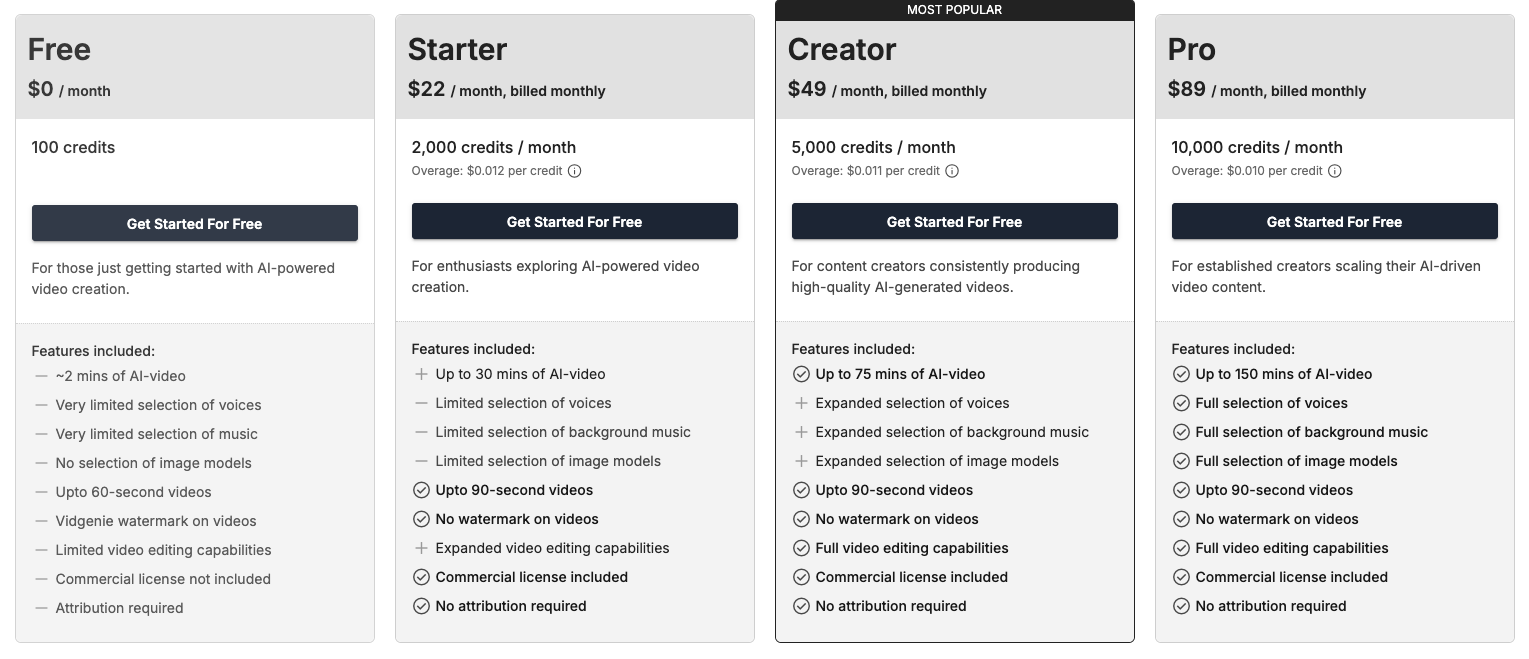Click the Most Popular banner above Creator
The width and height of the screenshot is (1529, 659).
click(954, 10)
